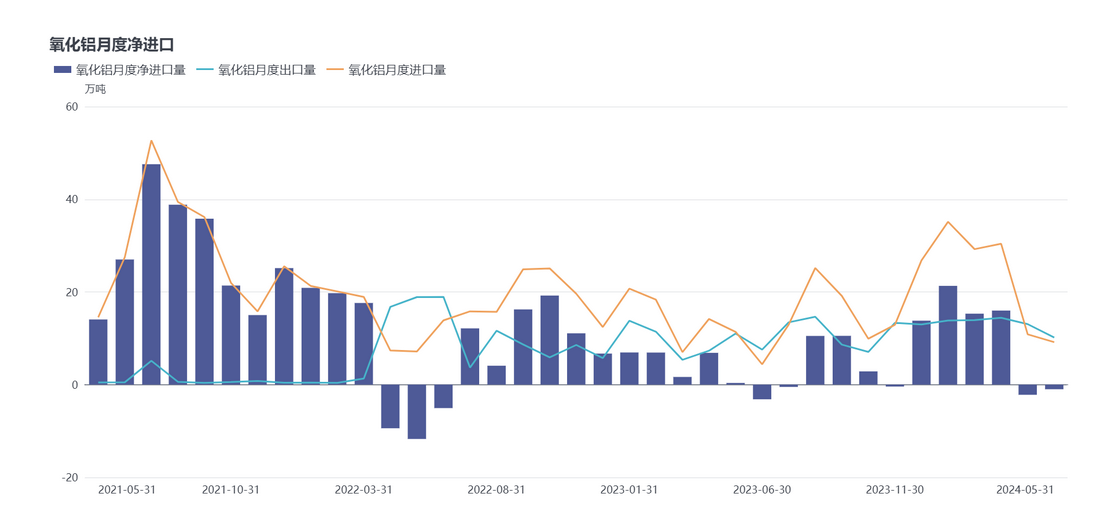Image resolution: width=1100 pixels, height=521 pixels.
Task: Click the chart title 氧化铝月度净进口
Action: click(x=112, y=44)
